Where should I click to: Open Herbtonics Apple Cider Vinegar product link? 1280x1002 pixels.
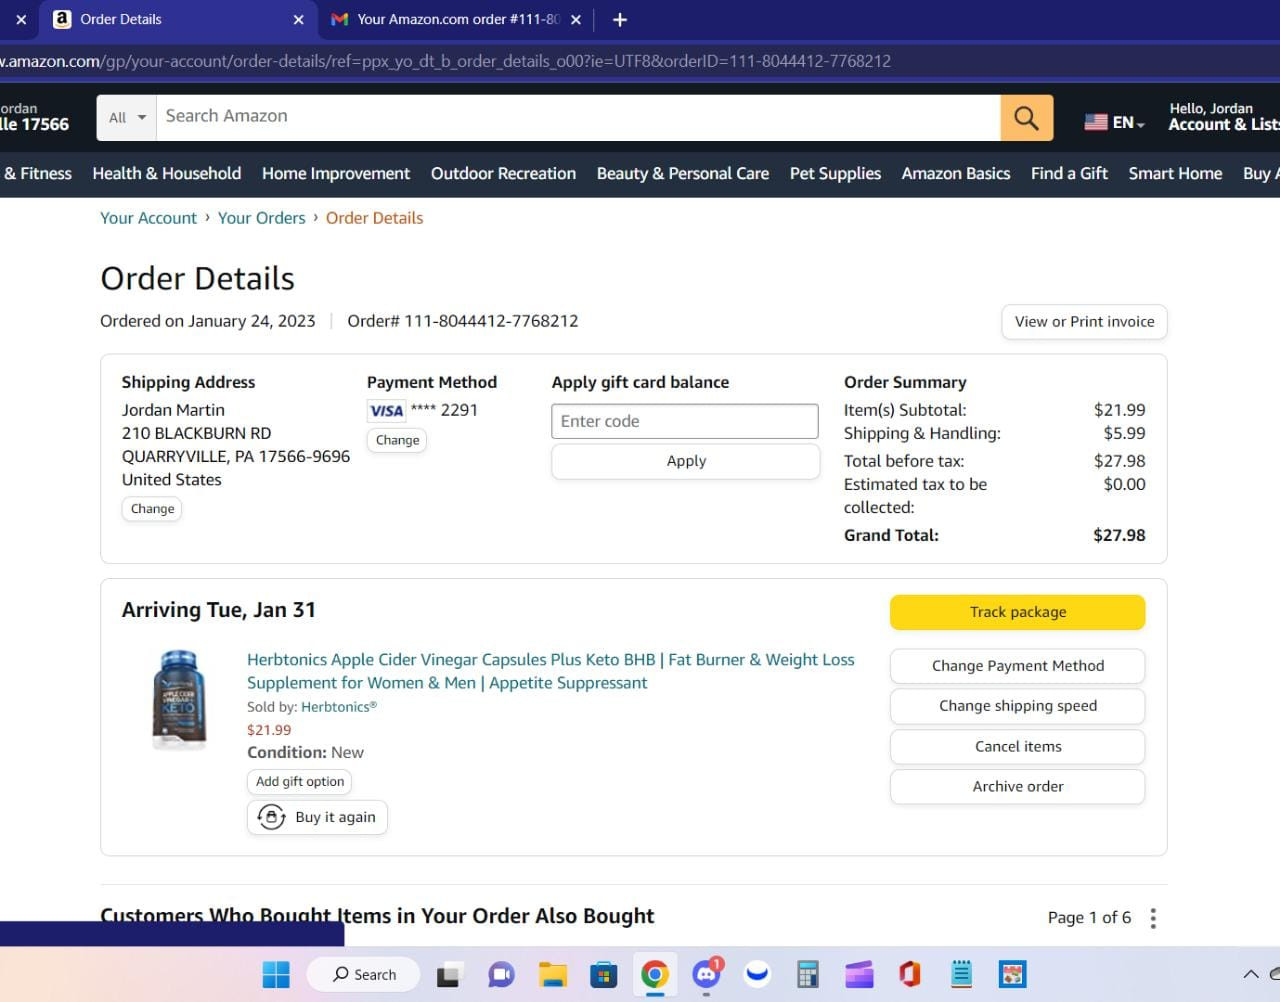click(x=551, y=671)
